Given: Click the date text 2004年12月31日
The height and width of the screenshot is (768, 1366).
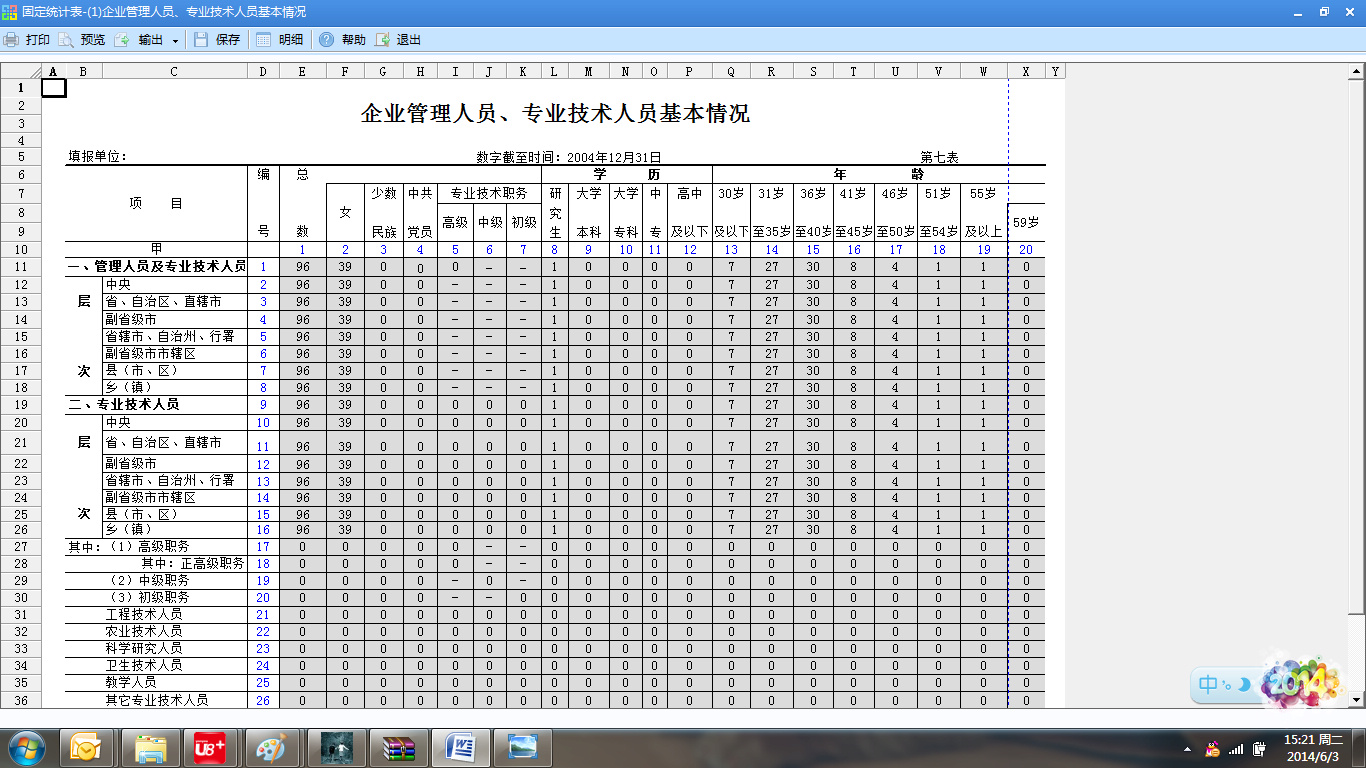Looking at the screenshot, I should pyautogui.click(x=614, y=157).
